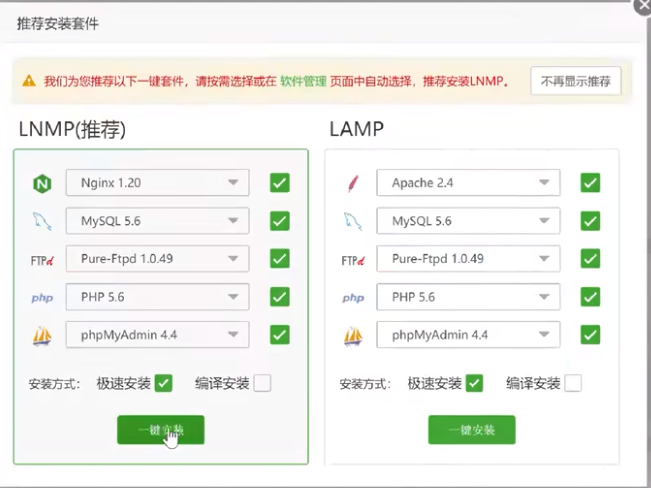Viewport: 651px width, 488px height.
Task: Click the php icon in LNMP panel
Action: click(x=42, y=298)
